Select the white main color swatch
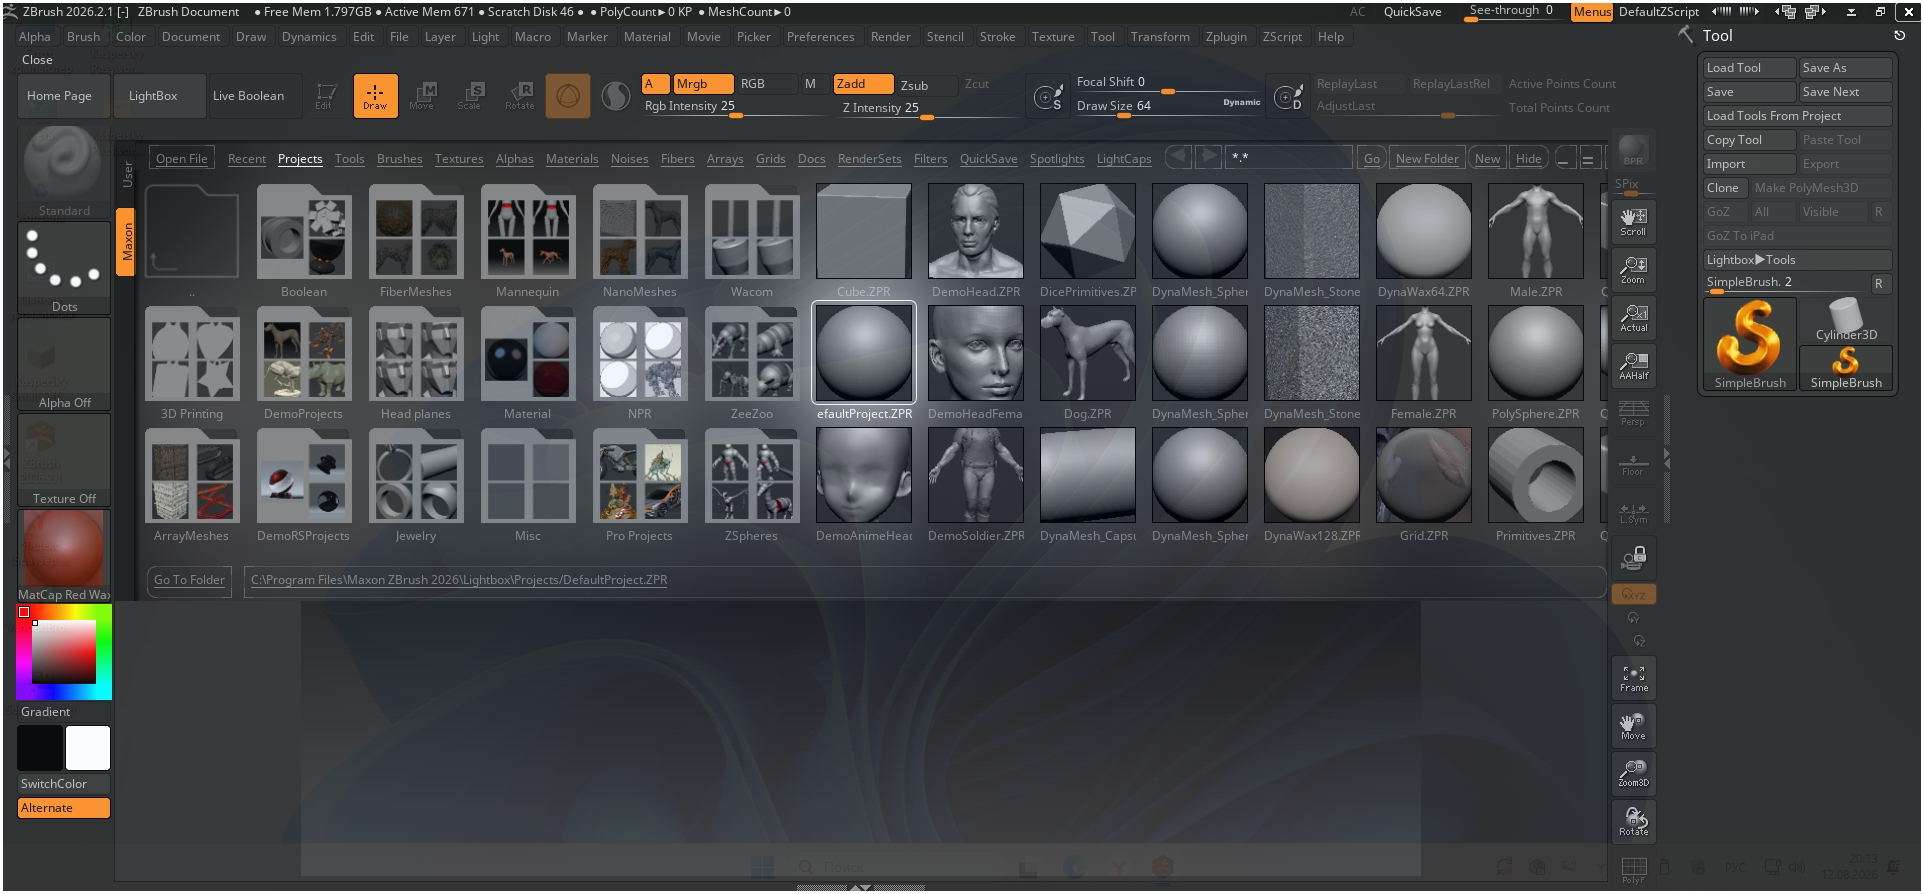The image size is (1924, 894). pyautogui.click(x=88, y=748)
